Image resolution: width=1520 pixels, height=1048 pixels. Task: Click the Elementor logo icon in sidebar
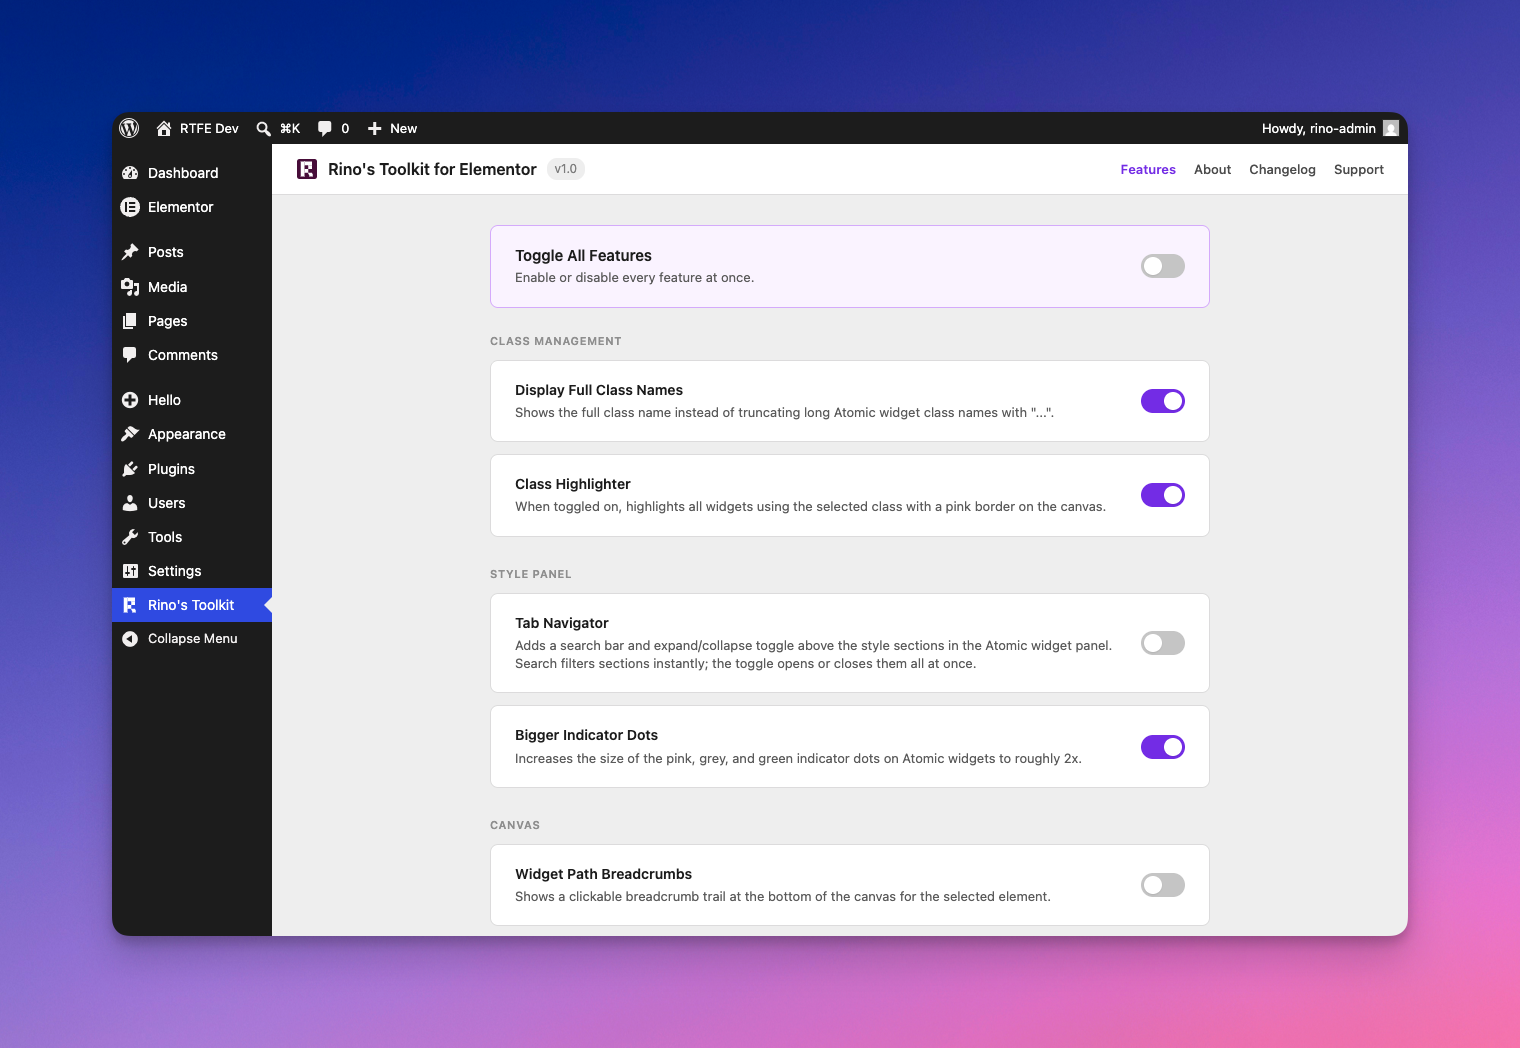tap(130, 207)
